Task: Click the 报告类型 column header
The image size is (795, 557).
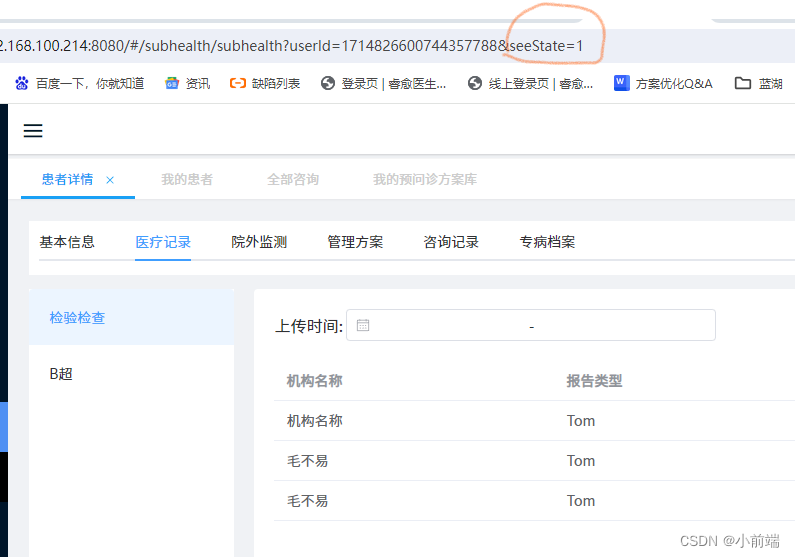Action: (594, 381)
